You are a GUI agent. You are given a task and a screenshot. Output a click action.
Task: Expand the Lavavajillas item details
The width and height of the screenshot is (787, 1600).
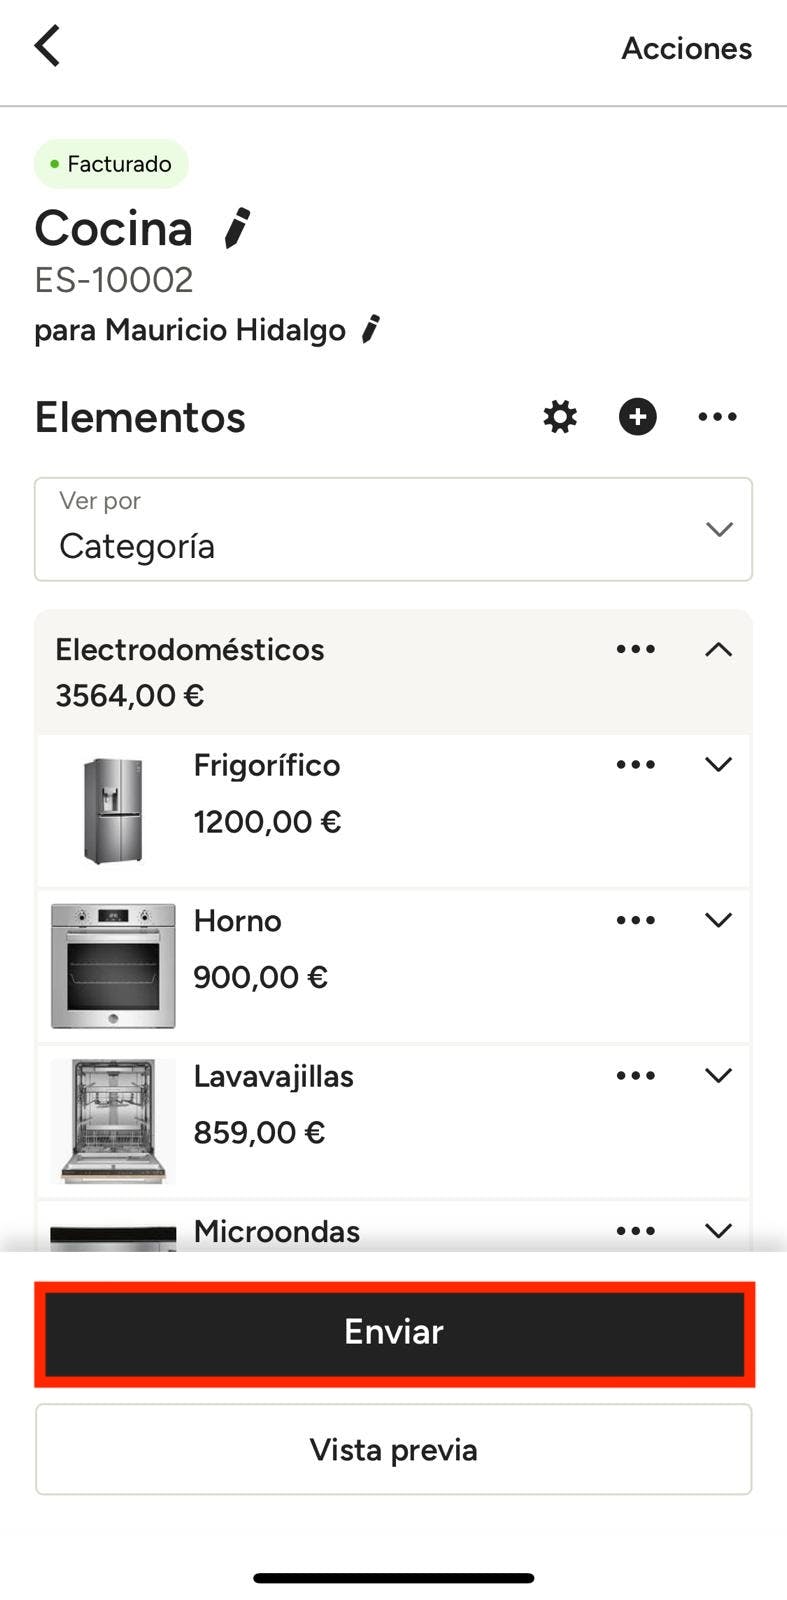coord(718,1076)
